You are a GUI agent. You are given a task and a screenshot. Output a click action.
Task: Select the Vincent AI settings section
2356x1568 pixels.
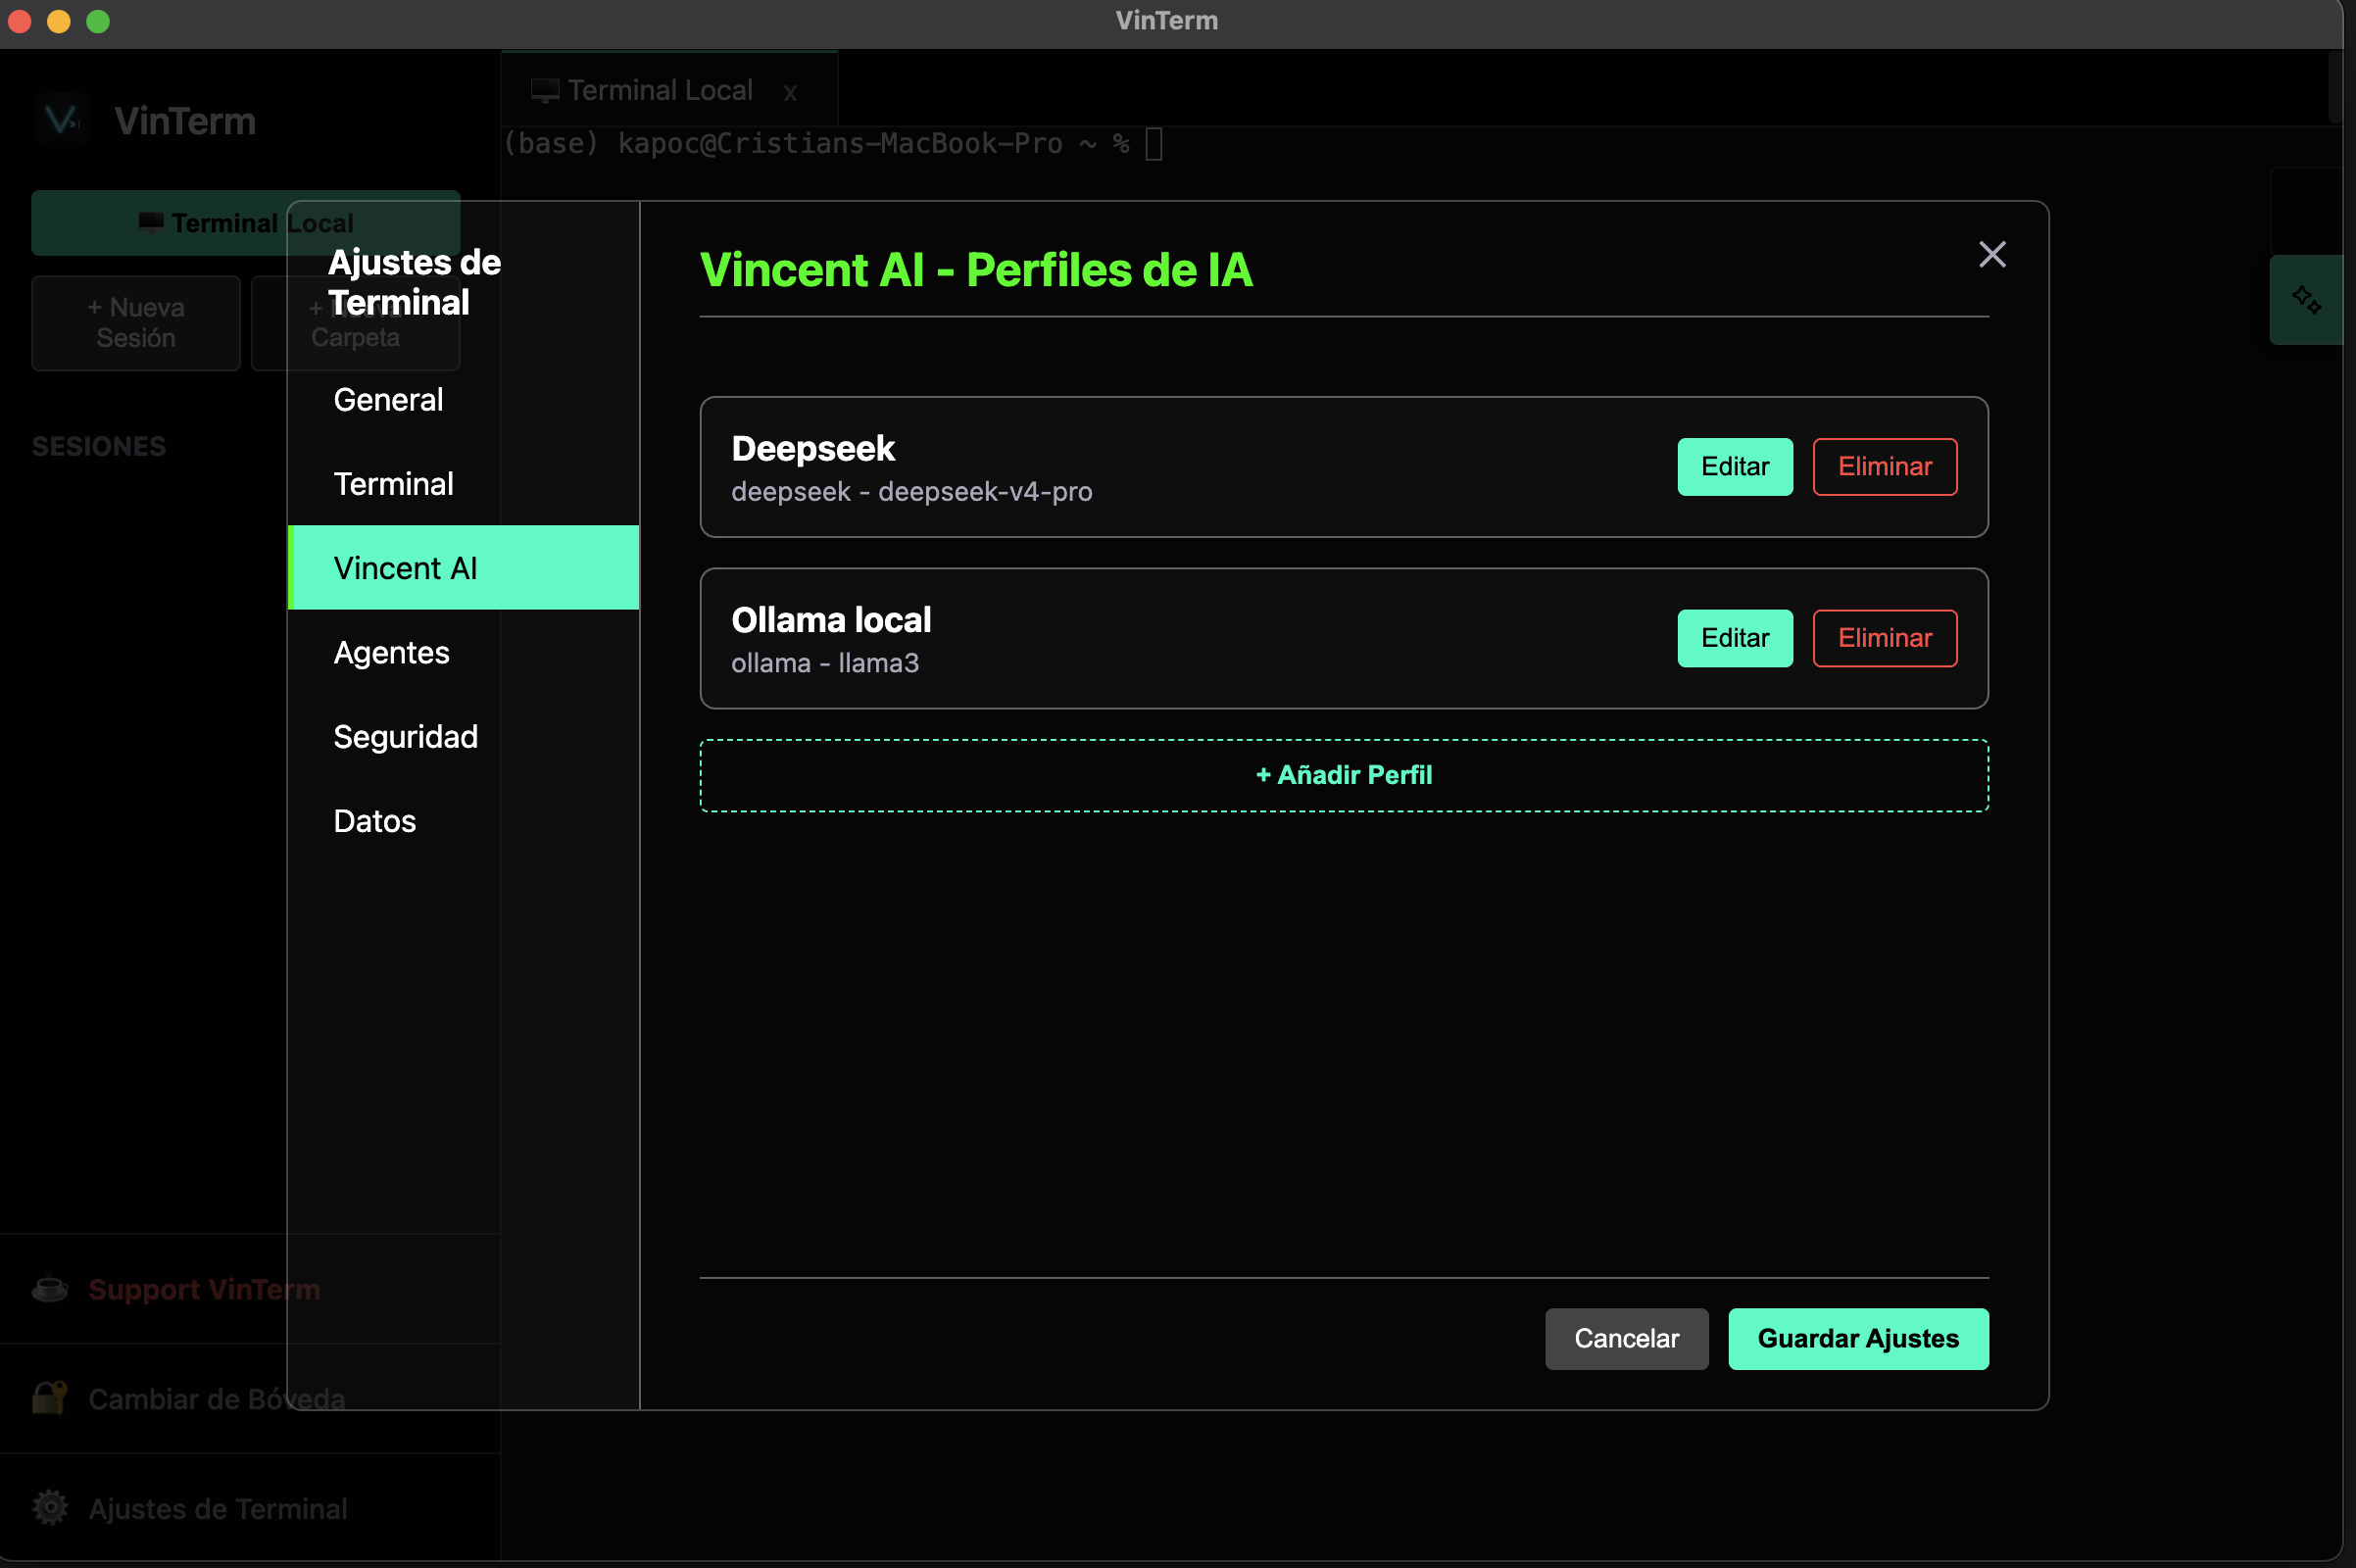tap(463, 568)
